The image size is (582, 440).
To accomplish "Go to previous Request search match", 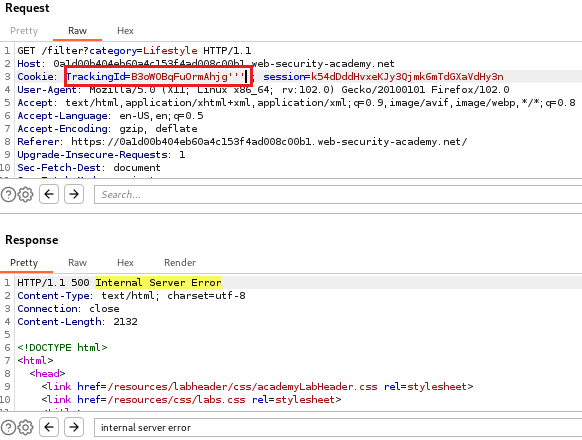I will [x=49, y=194].
